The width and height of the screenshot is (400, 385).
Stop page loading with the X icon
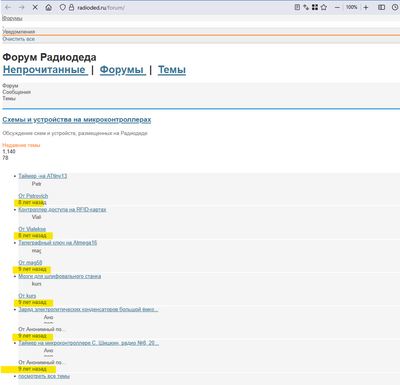[x=35, y=7]
